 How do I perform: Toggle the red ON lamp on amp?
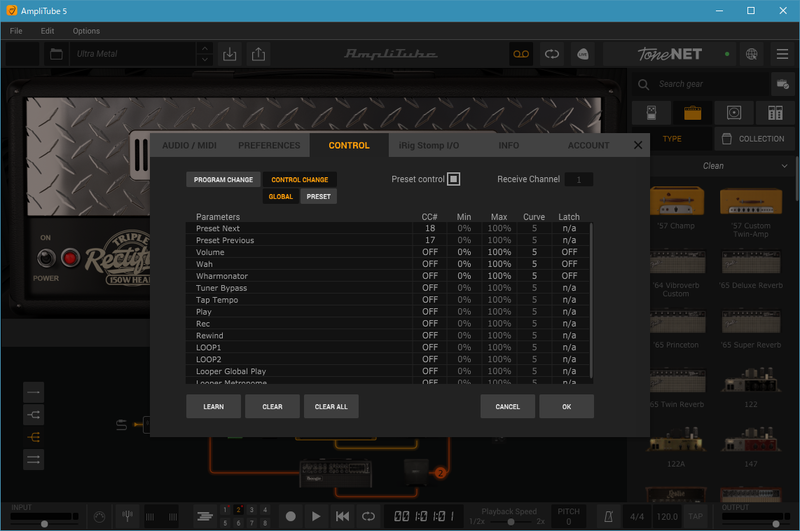(x=70, y=258)
